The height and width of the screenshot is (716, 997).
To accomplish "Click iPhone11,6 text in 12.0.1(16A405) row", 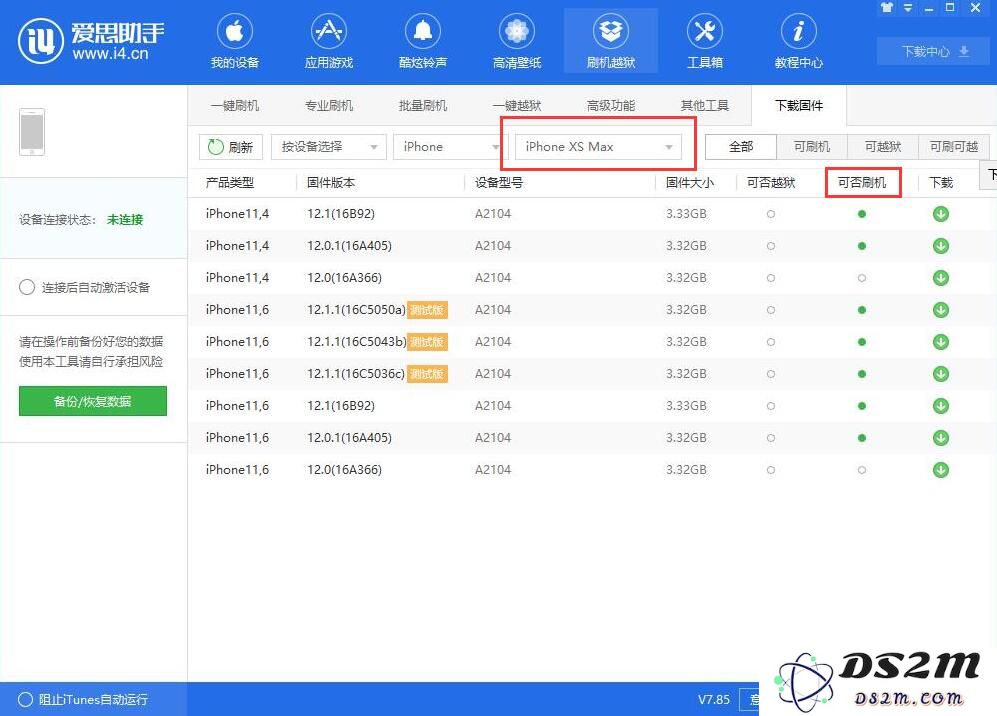I will point(237,437).
